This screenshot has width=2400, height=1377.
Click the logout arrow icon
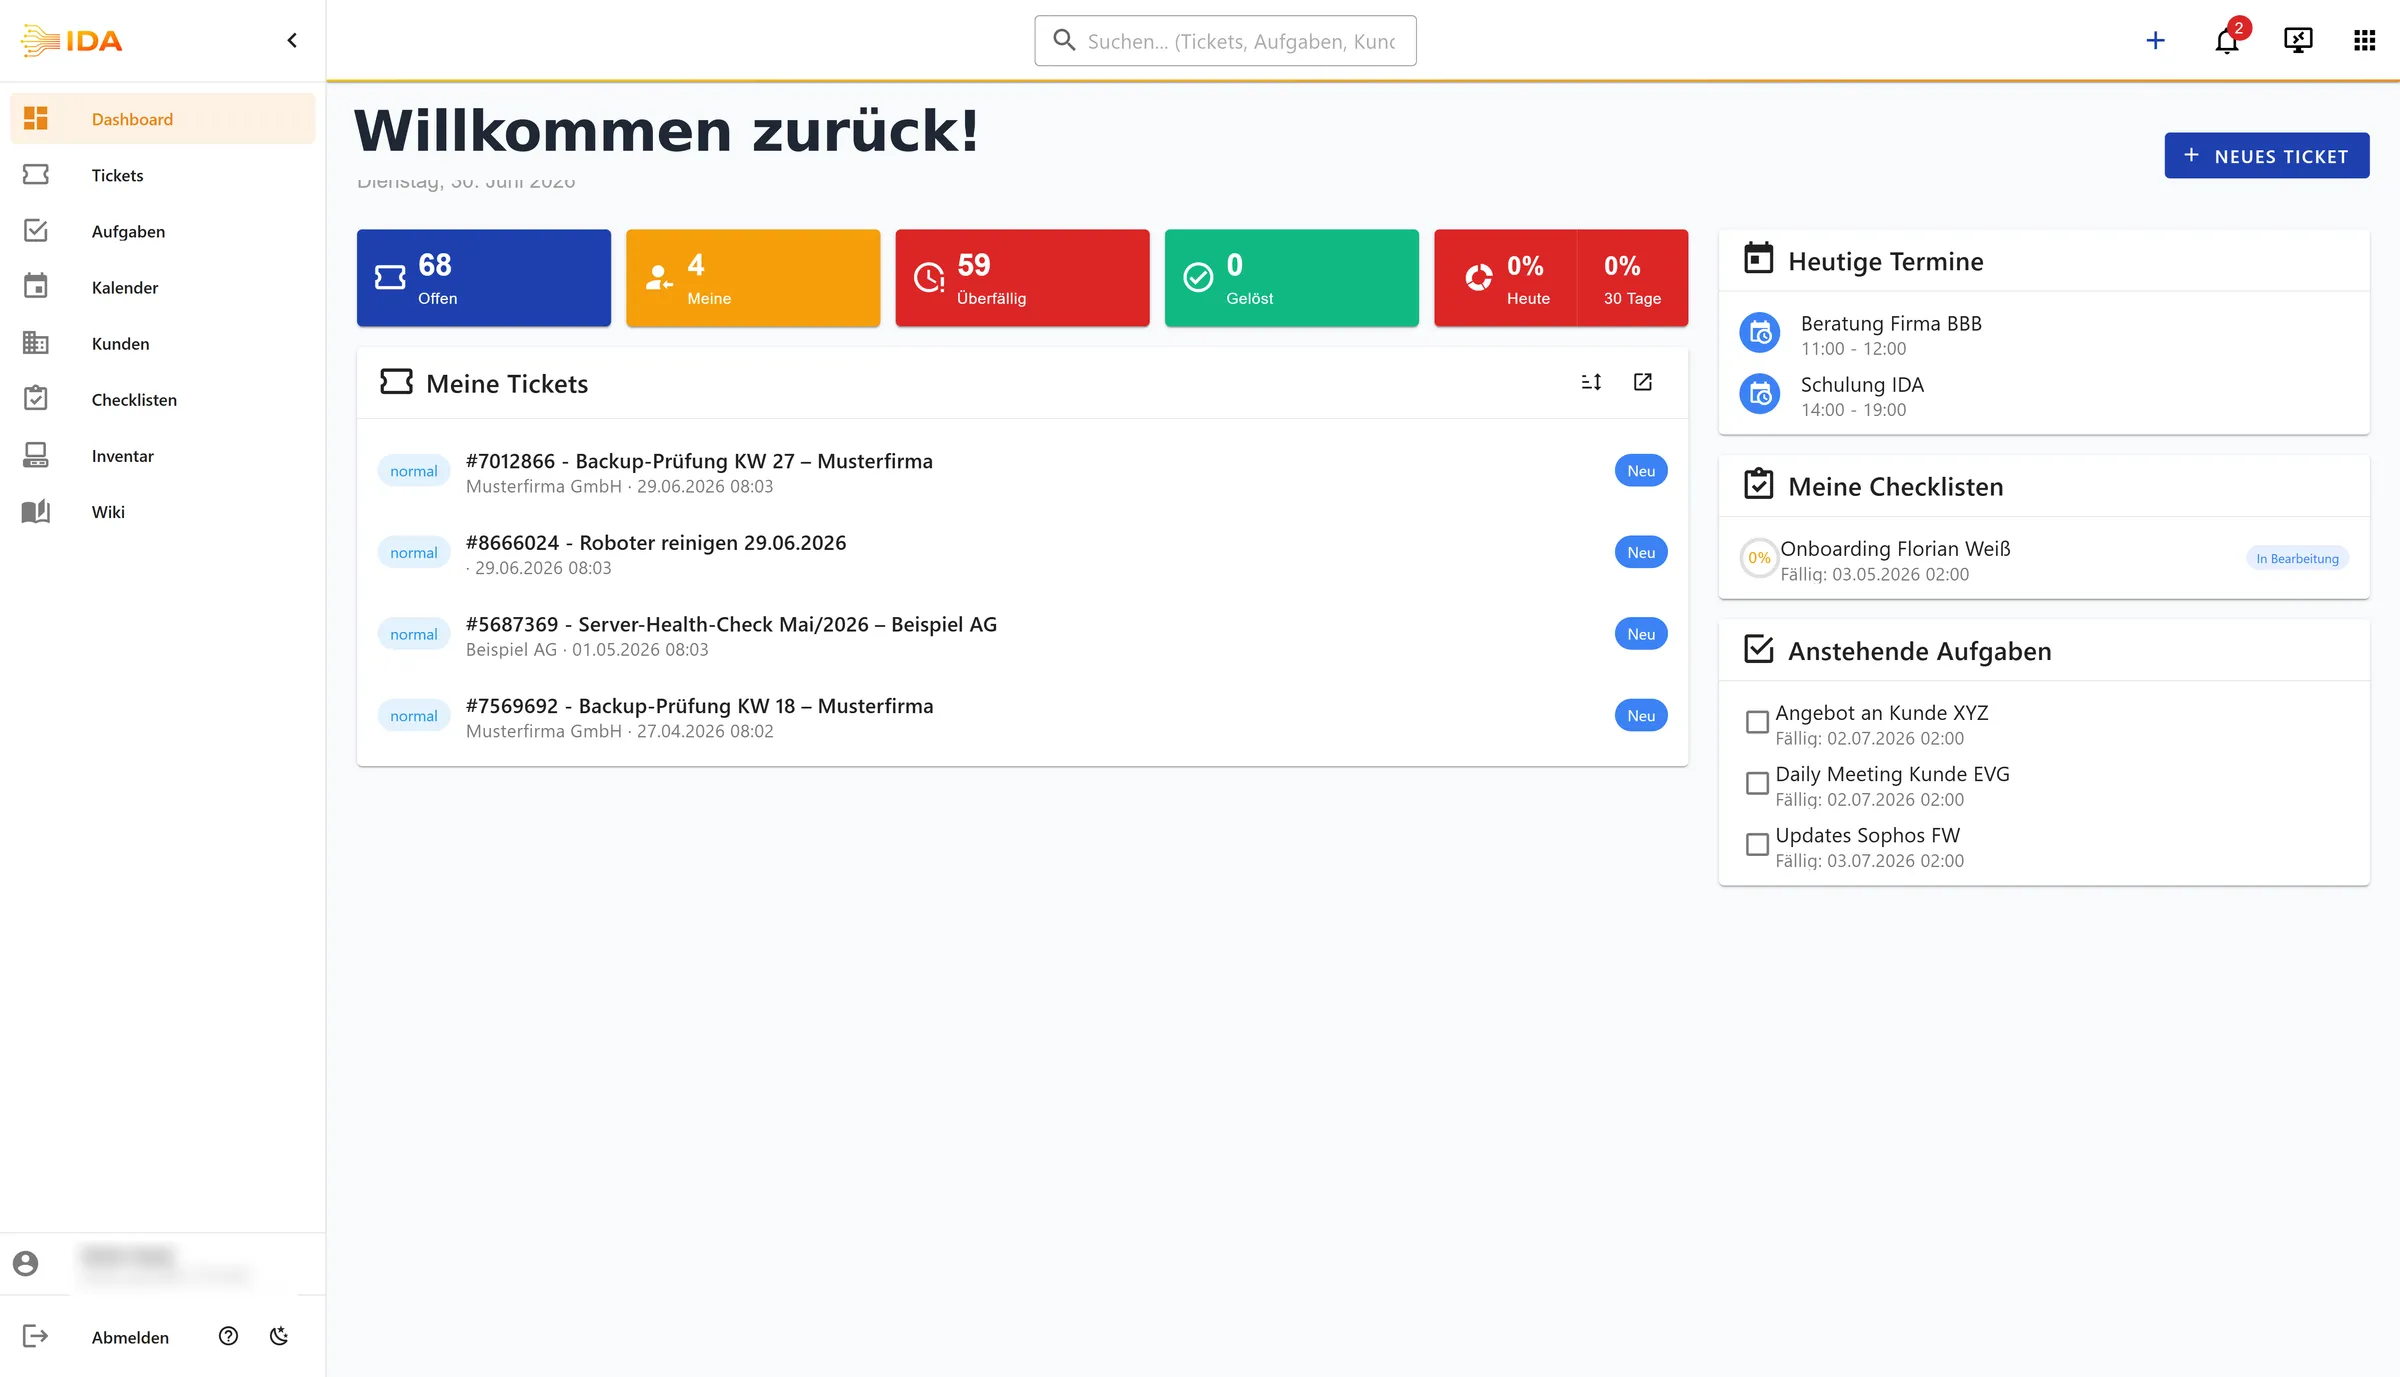(x=36, y=1336)
